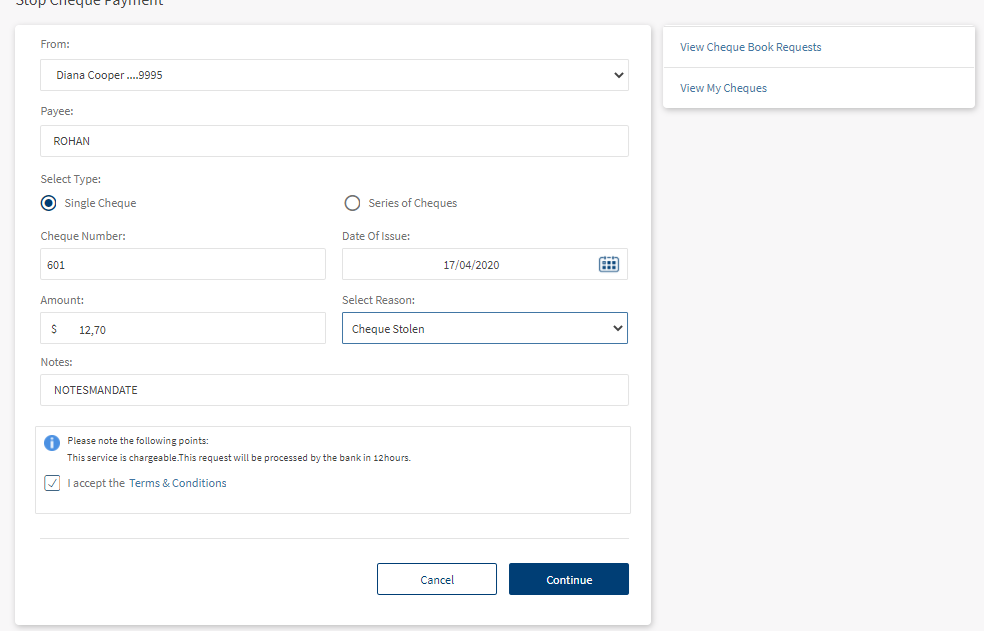Click into the Cheque Number field

183,265
